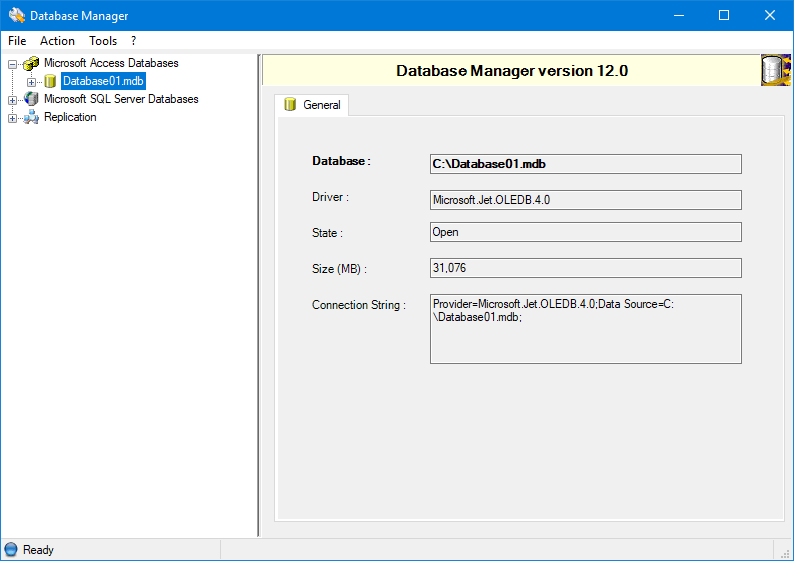
Task: Click the Microsoft Access Databases folder icon
Action: (31, 63)
